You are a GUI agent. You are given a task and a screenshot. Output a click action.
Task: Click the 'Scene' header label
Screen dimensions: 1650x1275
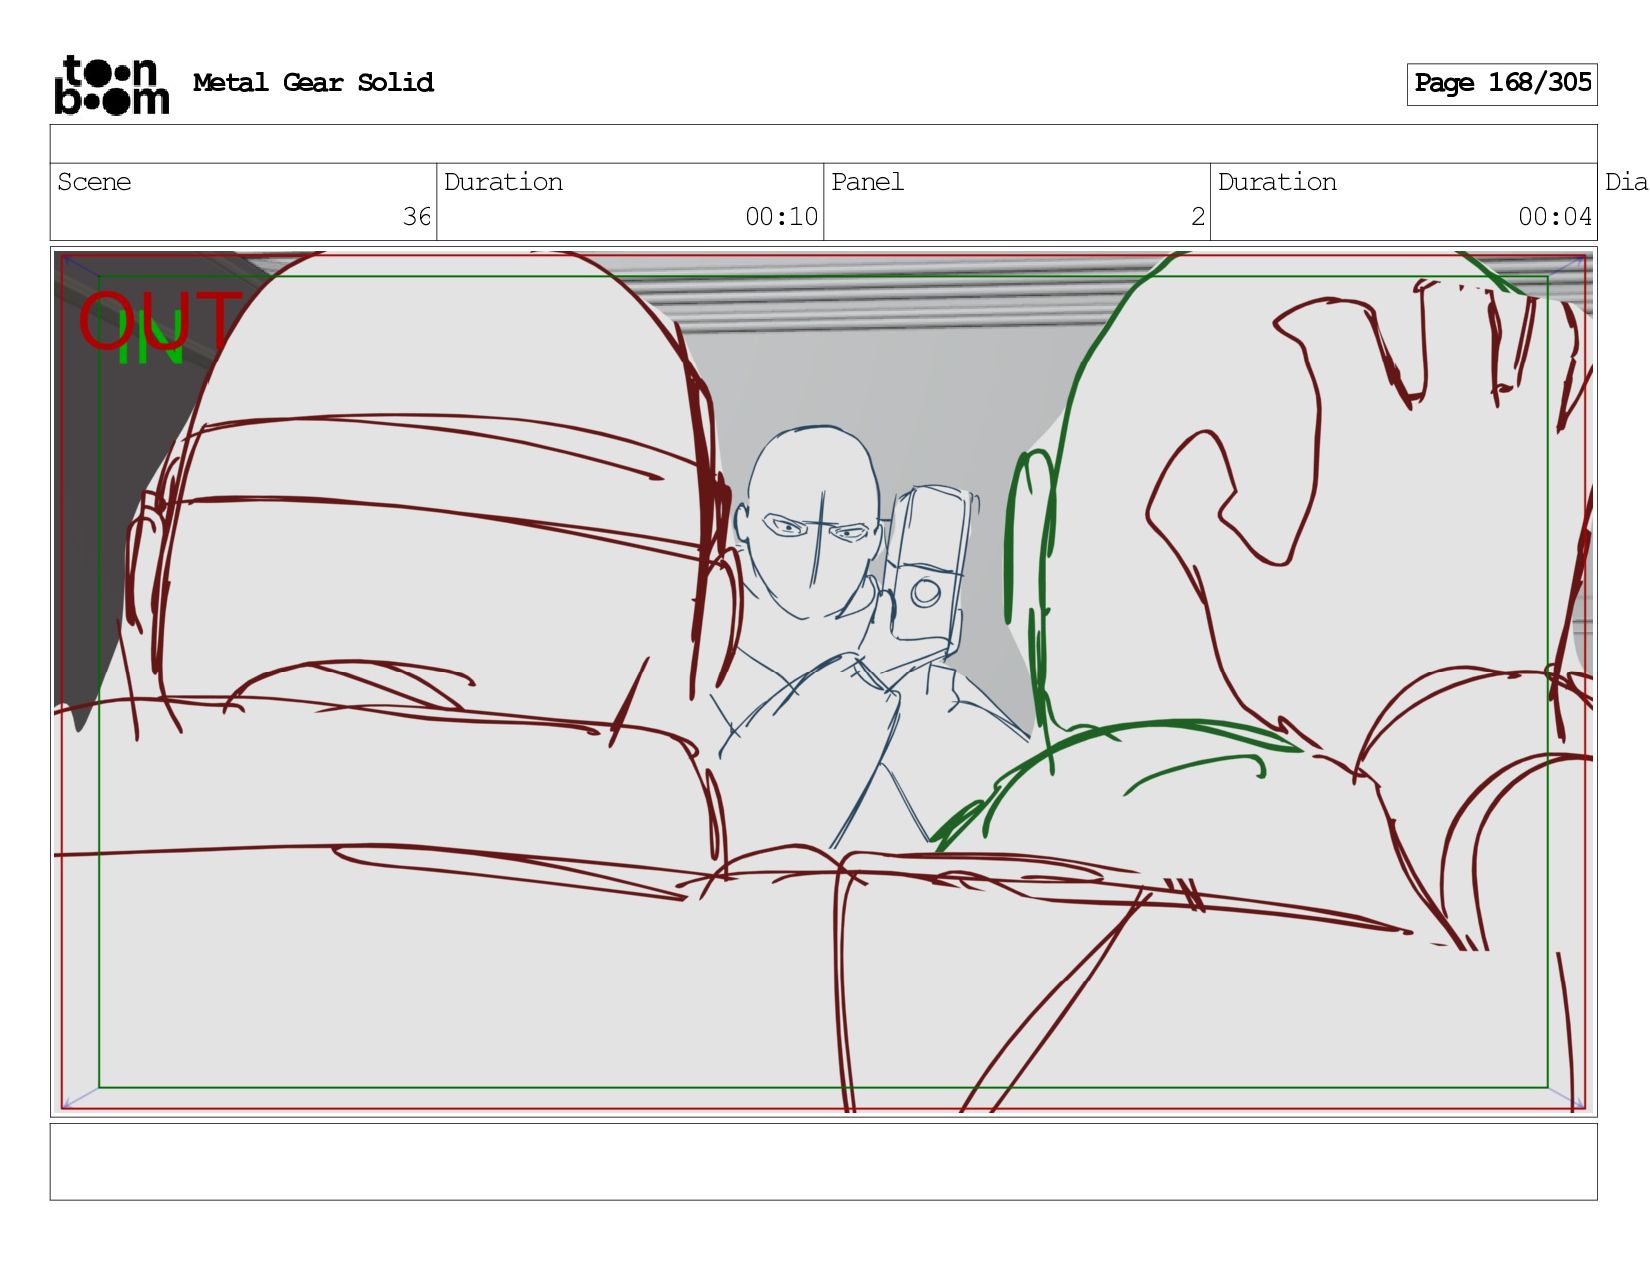[x=94, y=182]
